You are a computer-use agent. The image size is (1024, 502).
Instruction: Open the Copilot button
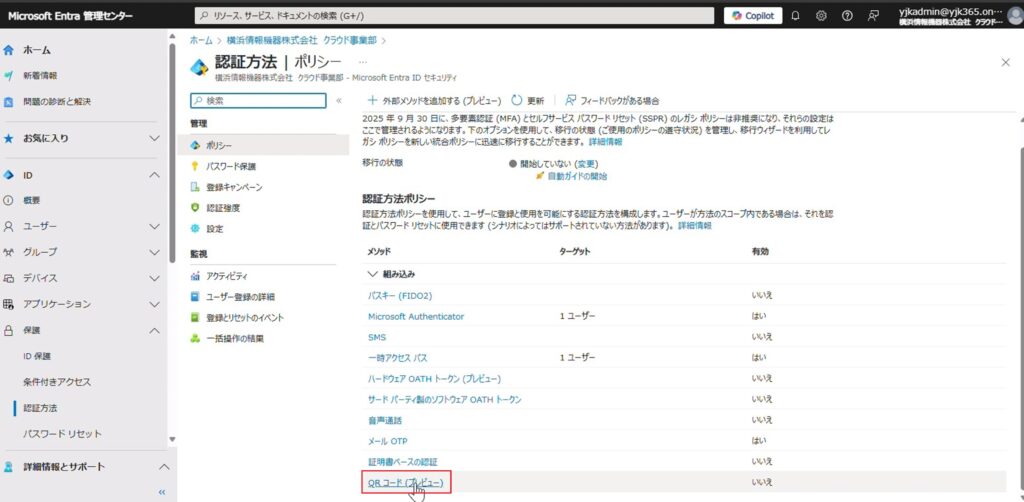coord(753,16)
